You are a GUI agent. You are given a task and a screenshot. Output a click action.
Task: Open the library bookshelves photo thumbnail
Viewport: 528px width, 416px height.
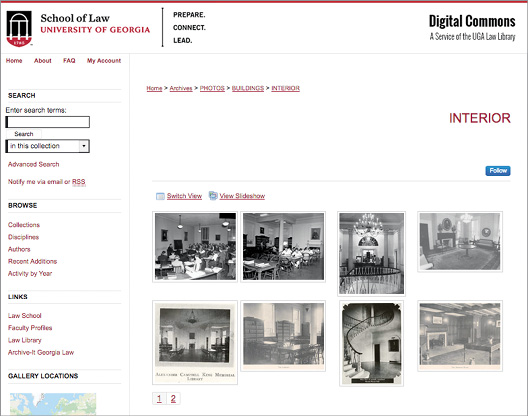[284, 336]
